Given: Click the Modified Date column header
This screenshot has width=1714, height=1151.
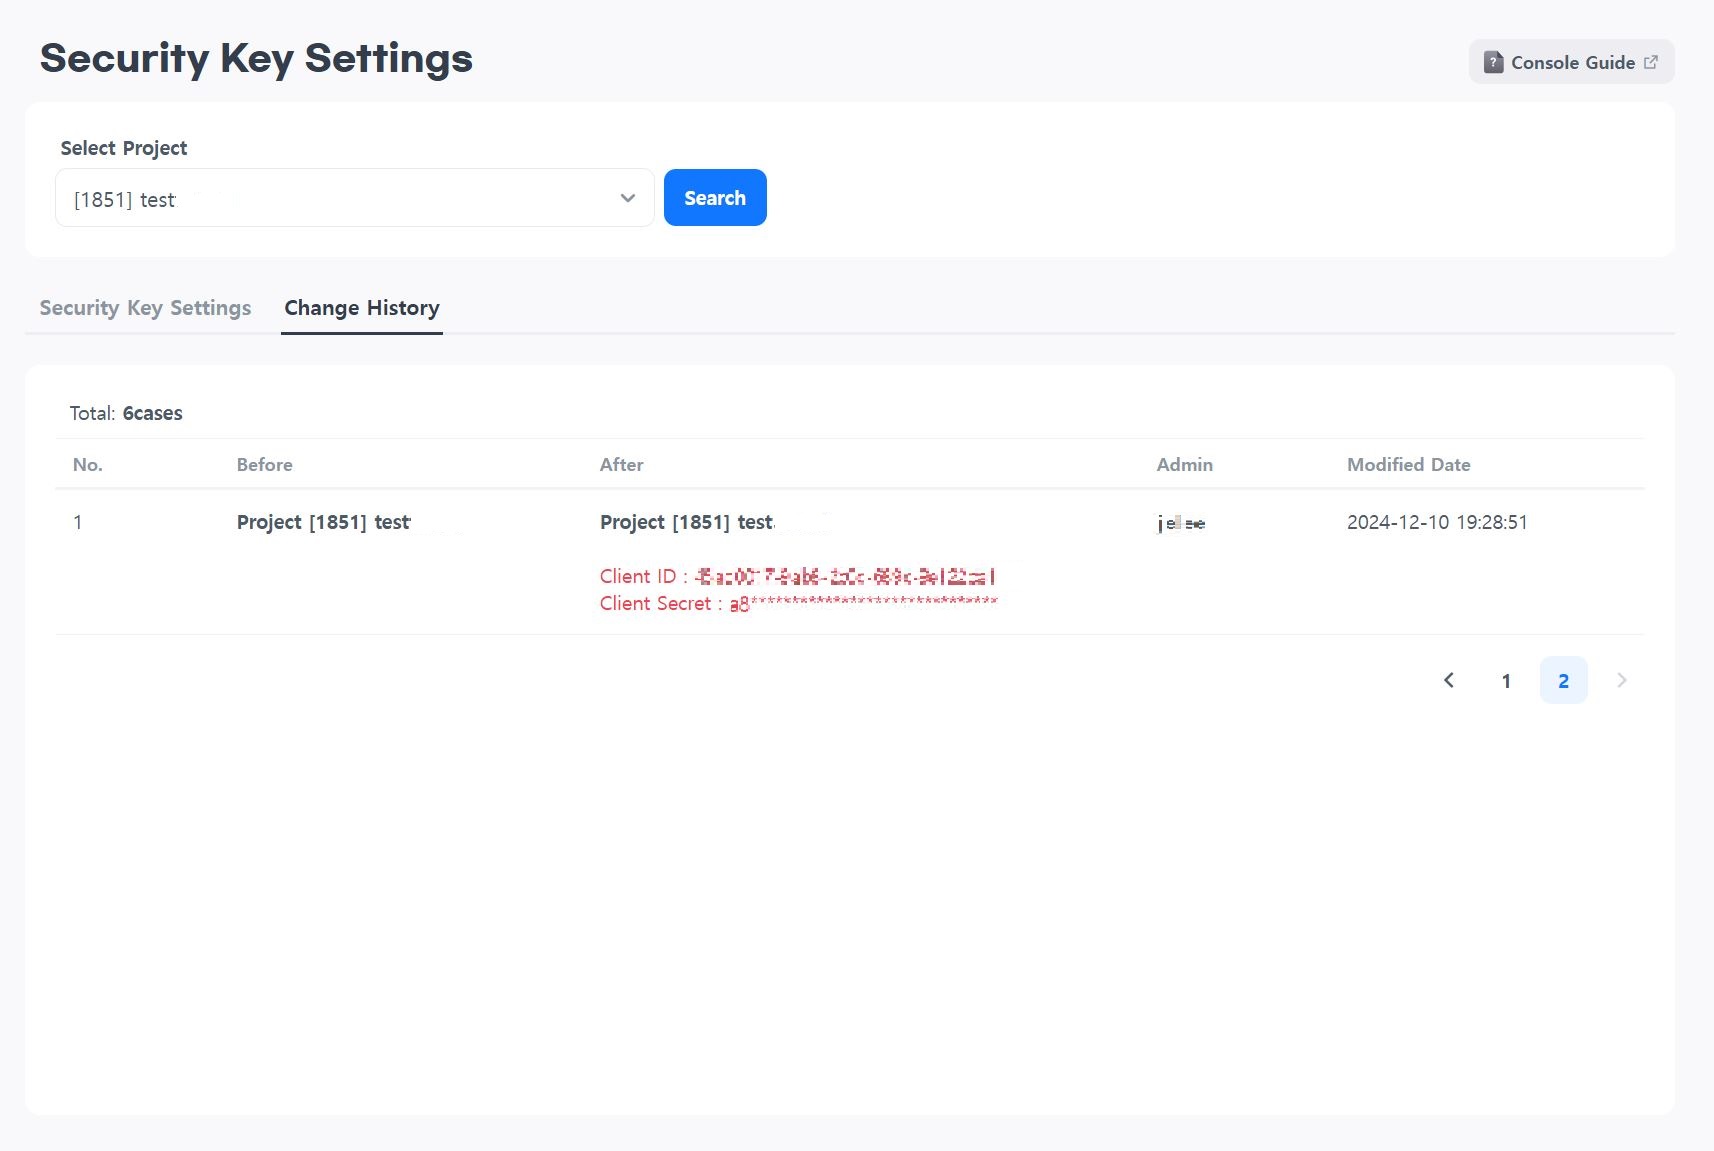Looking at the screenshot, I should pyautogui.click(x=1408, y=464).
